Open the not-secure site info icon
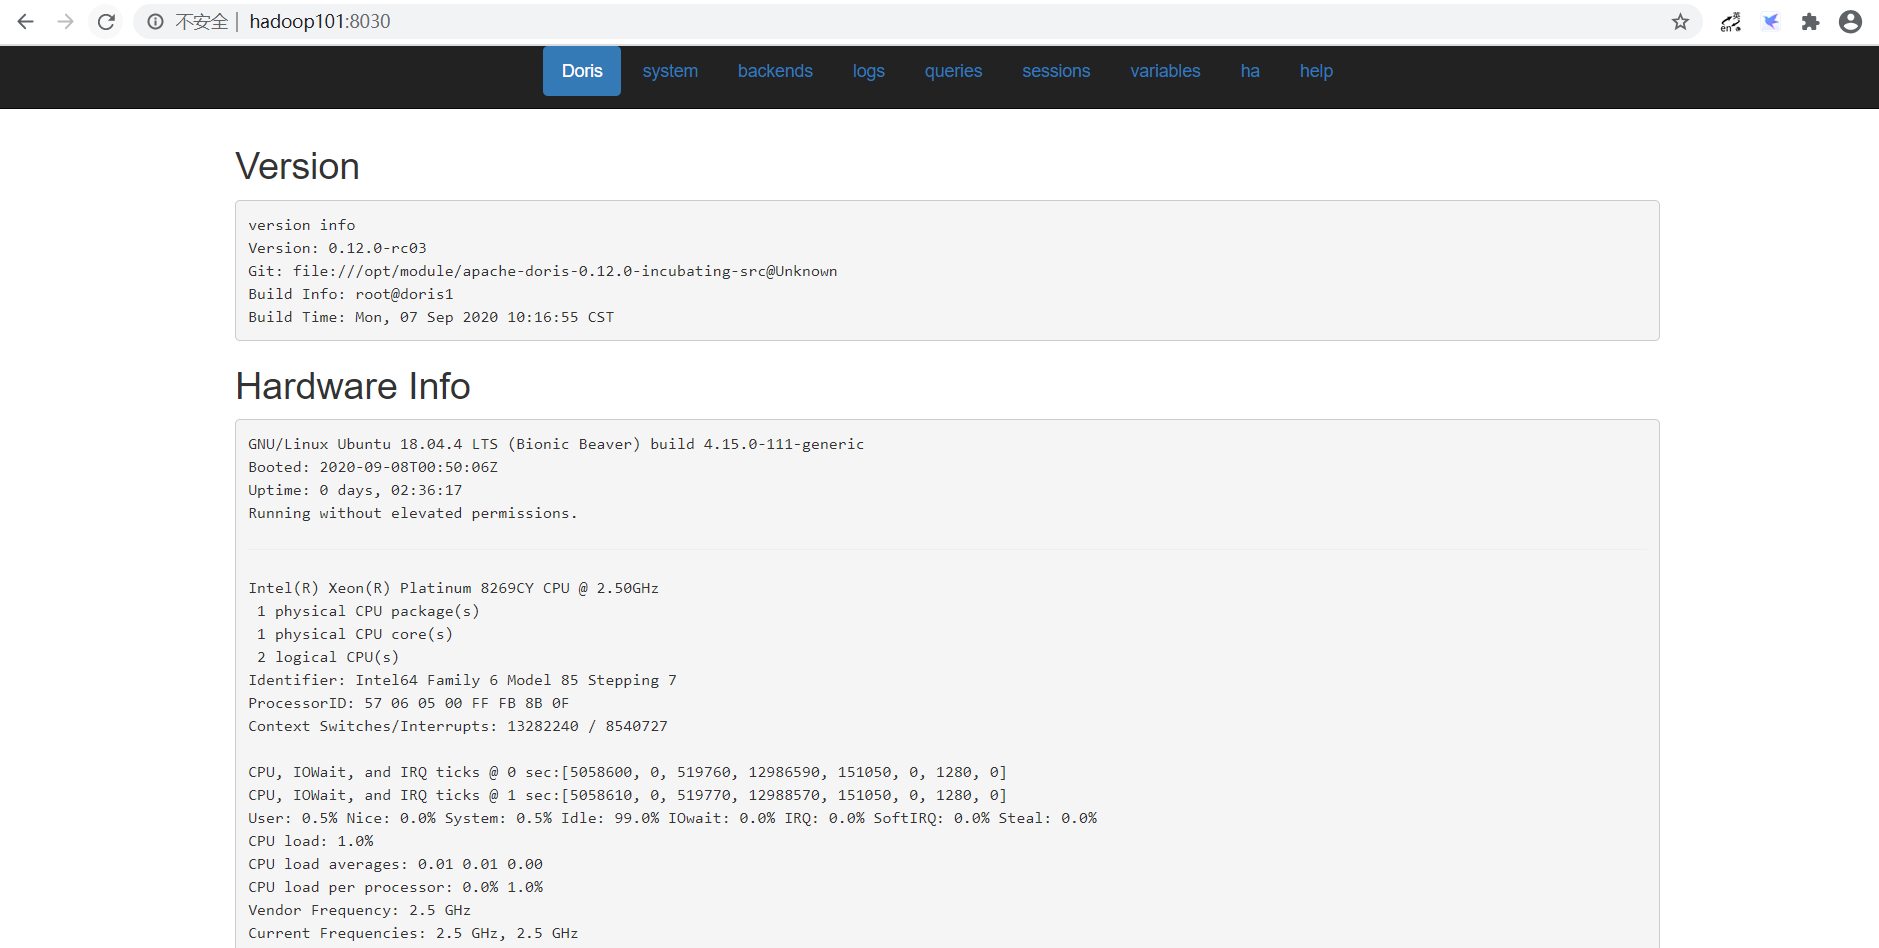The image size is (1879, 948). coord(155,21)
